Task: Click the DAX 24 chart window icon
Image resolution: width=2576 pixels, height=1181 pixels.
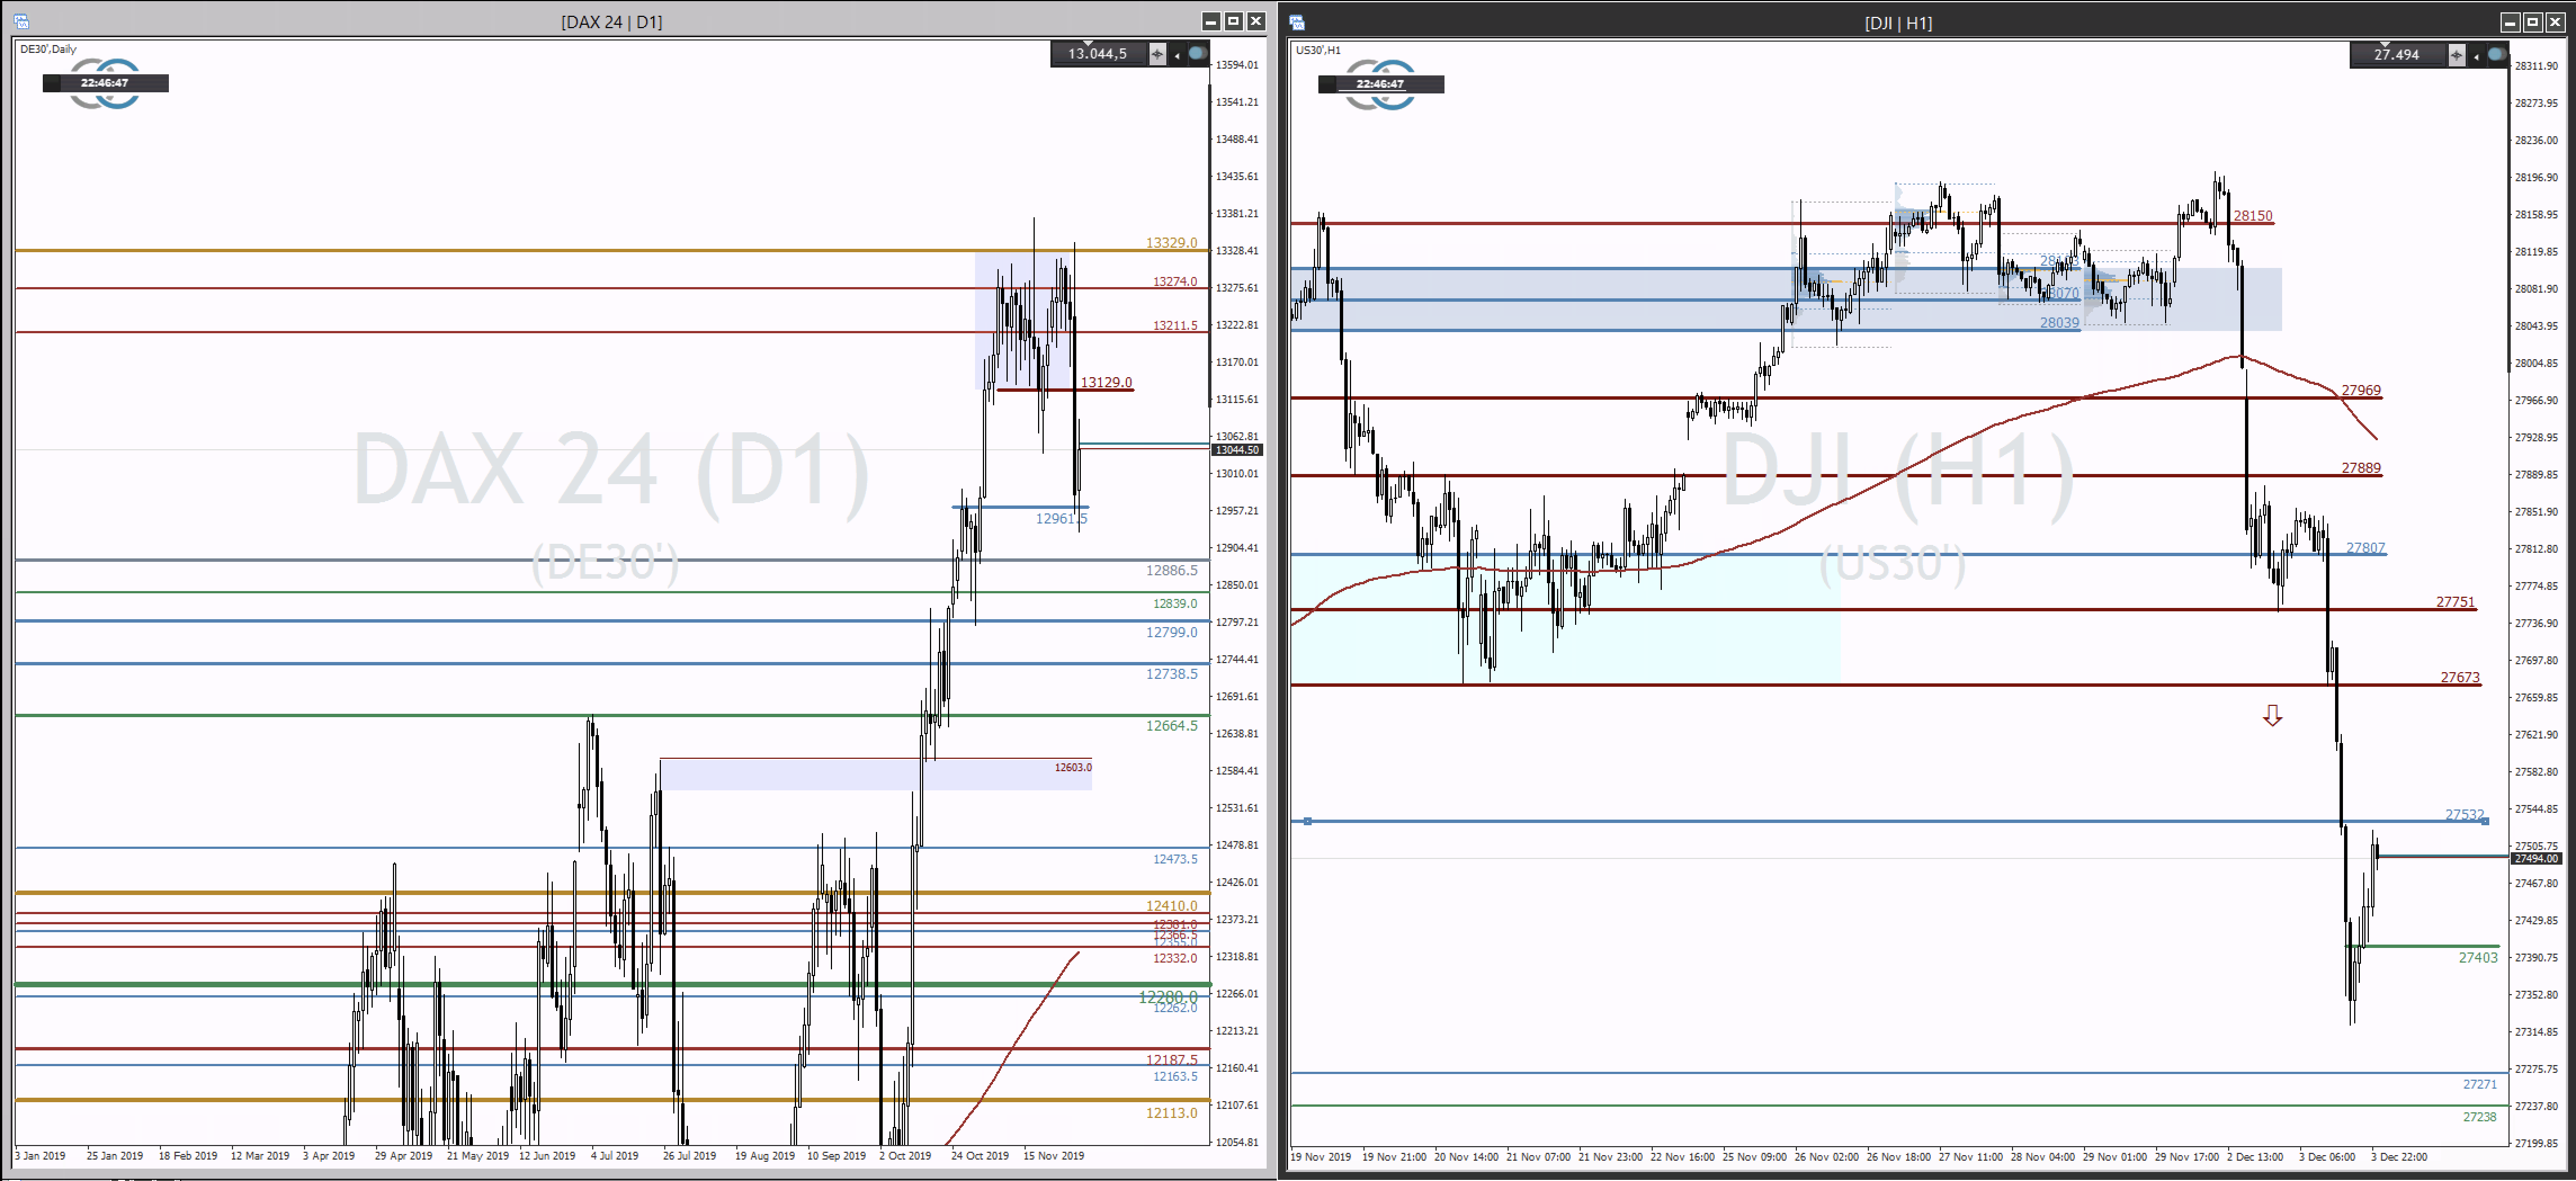Action: tap(21, 21)
